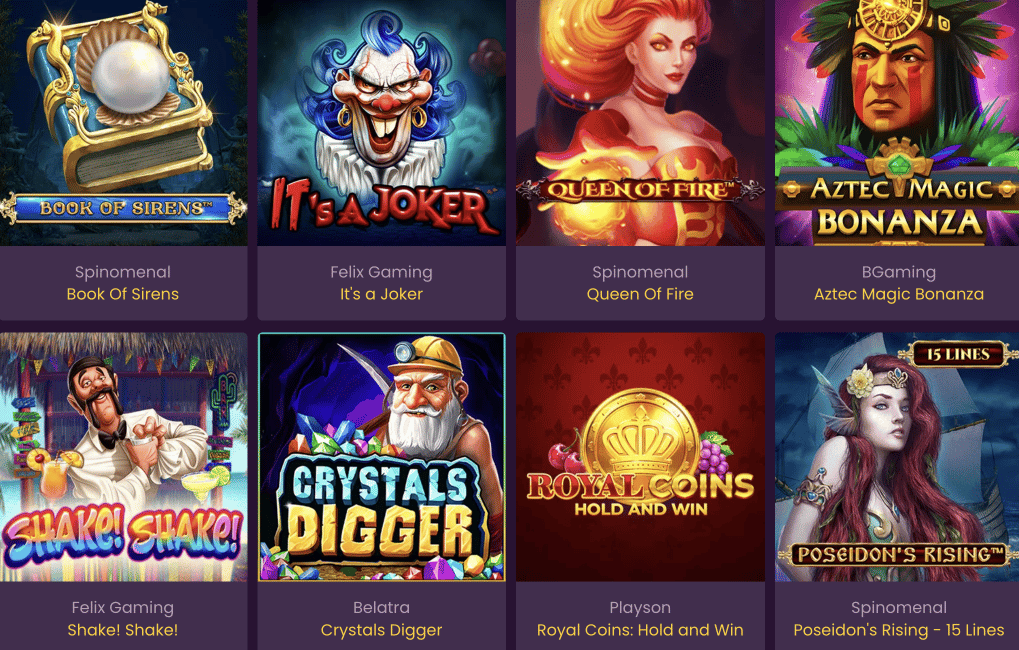
Task: Click the Playson provider label
Action: coord(640,608)
